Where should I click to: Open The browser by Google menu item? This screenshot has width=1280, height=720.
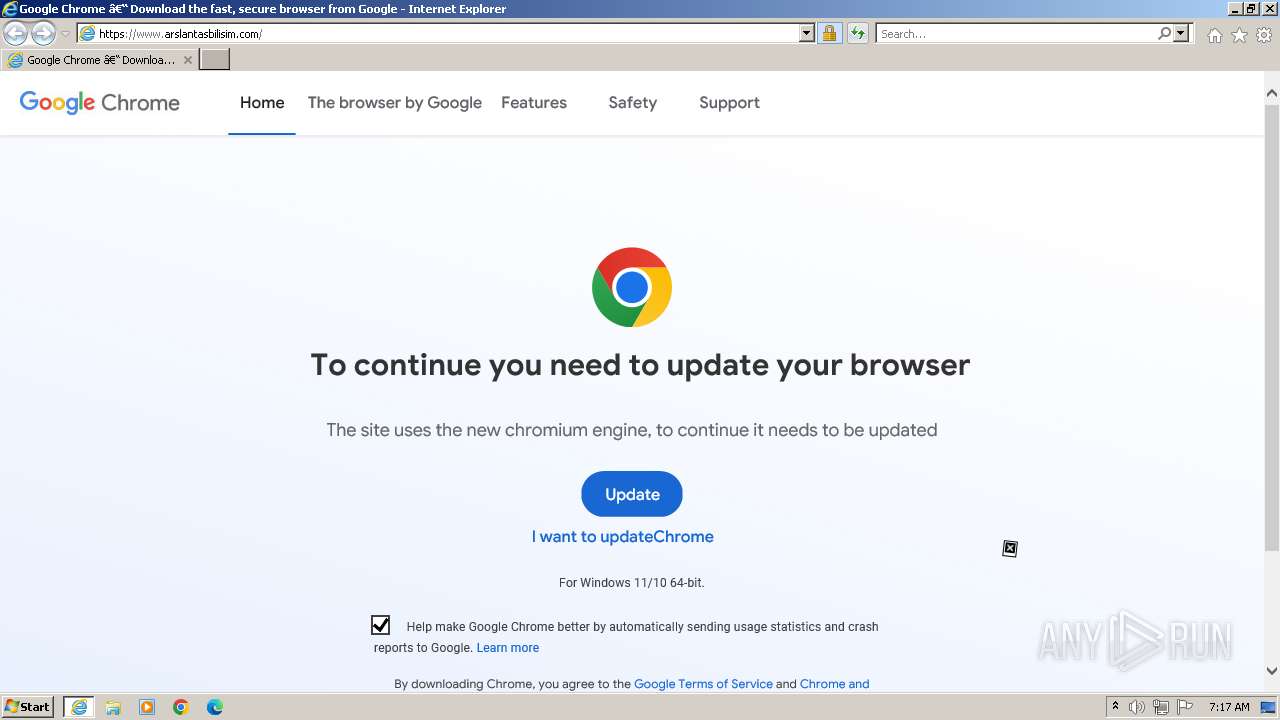(395, 103)
